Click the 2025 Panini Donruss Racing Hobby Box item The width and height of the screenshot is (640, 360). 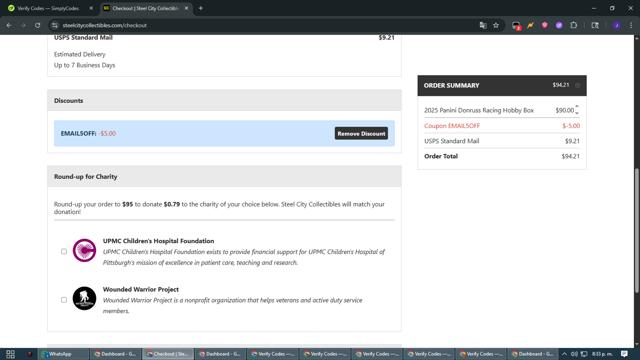(479, 110)
